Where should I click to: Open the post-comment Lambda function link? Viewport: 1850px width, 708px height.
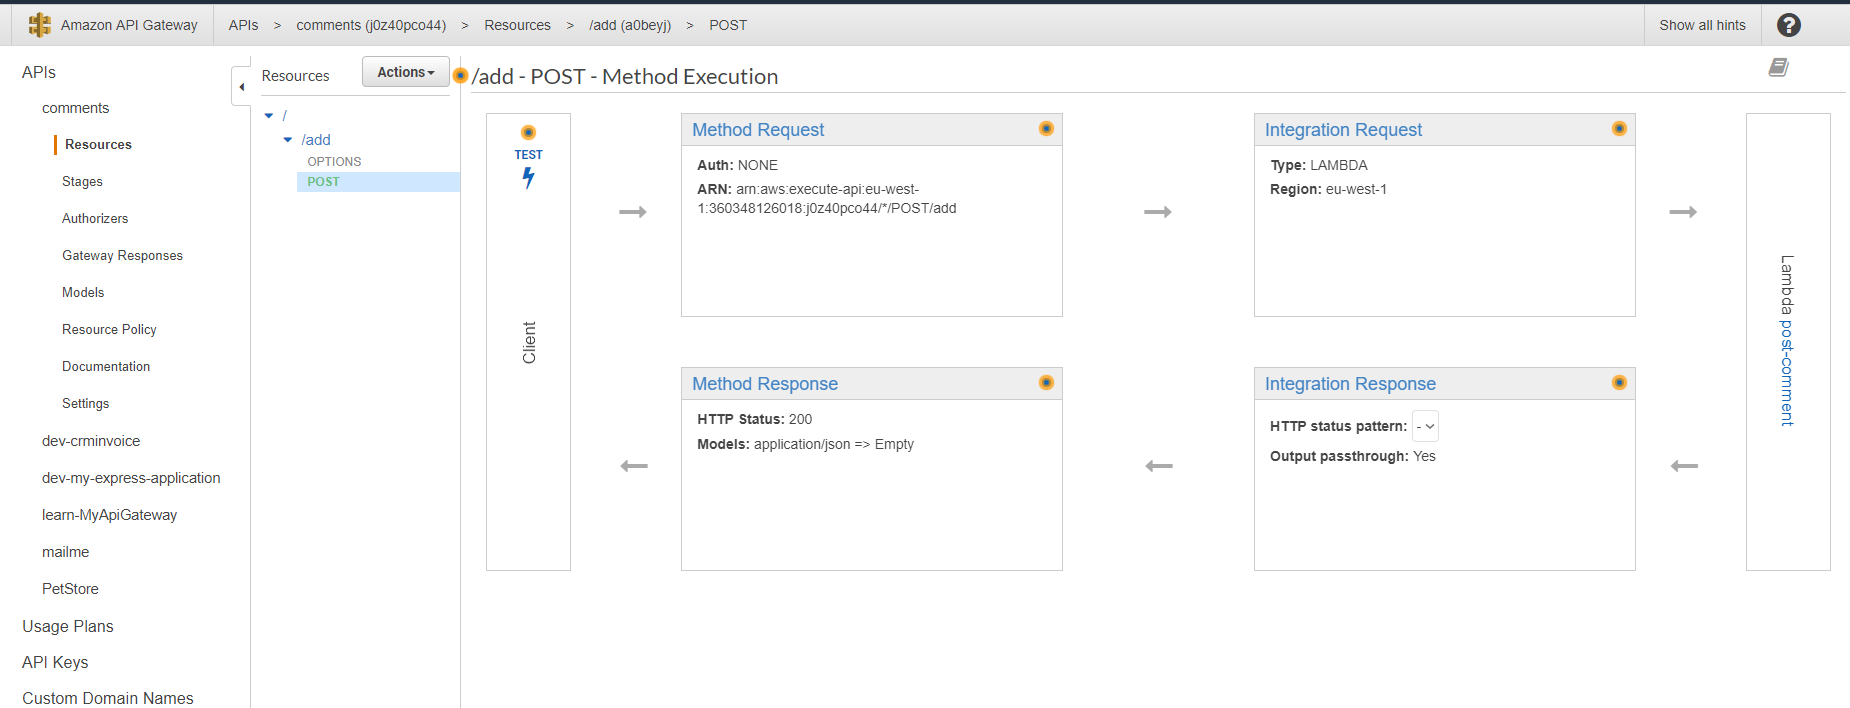(1787, 372)
